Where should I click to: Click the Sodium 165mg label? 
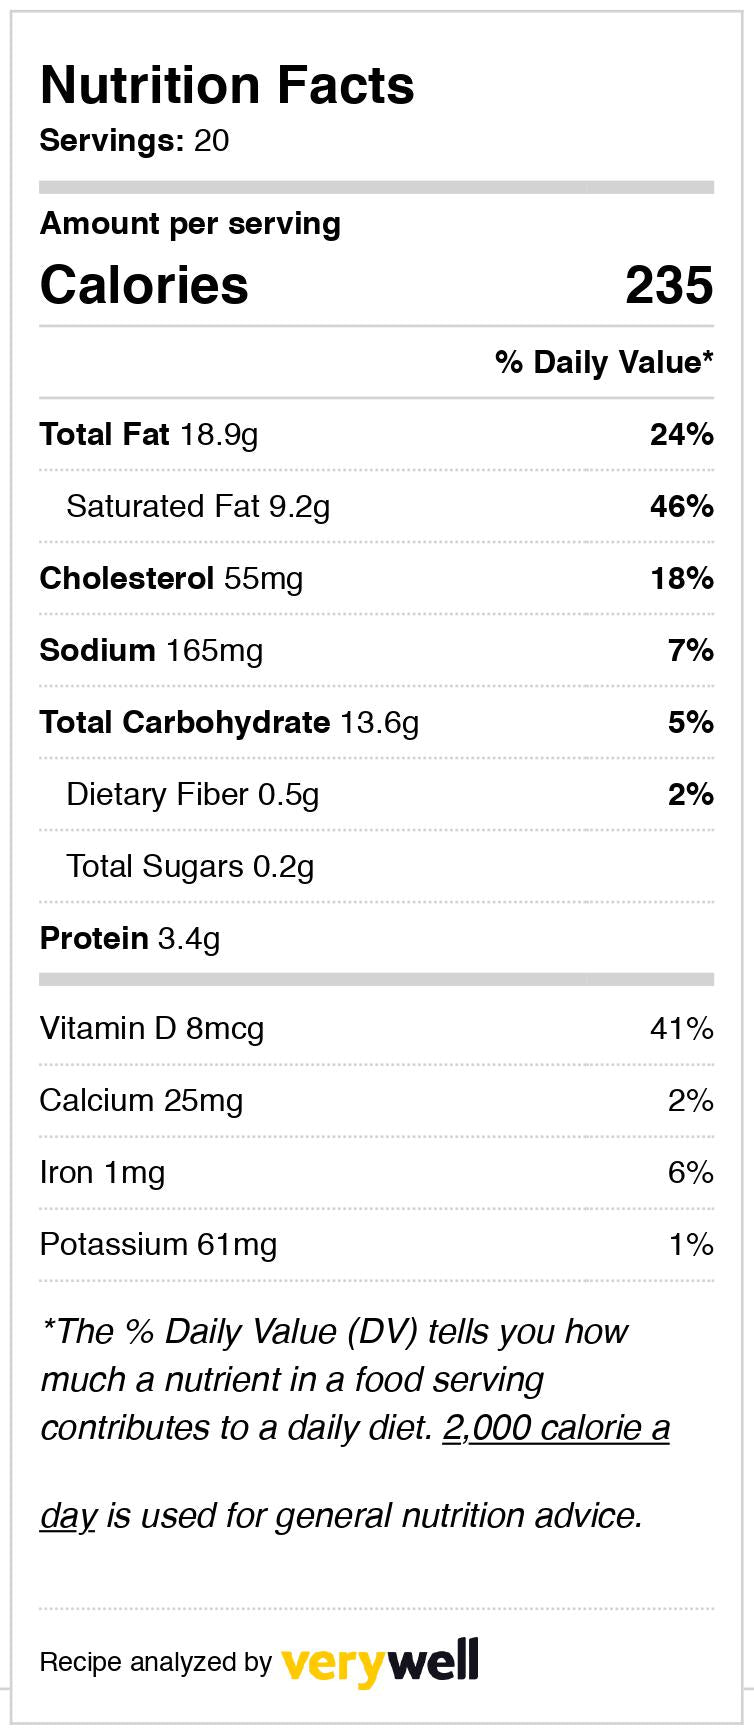tap(151, 650)
